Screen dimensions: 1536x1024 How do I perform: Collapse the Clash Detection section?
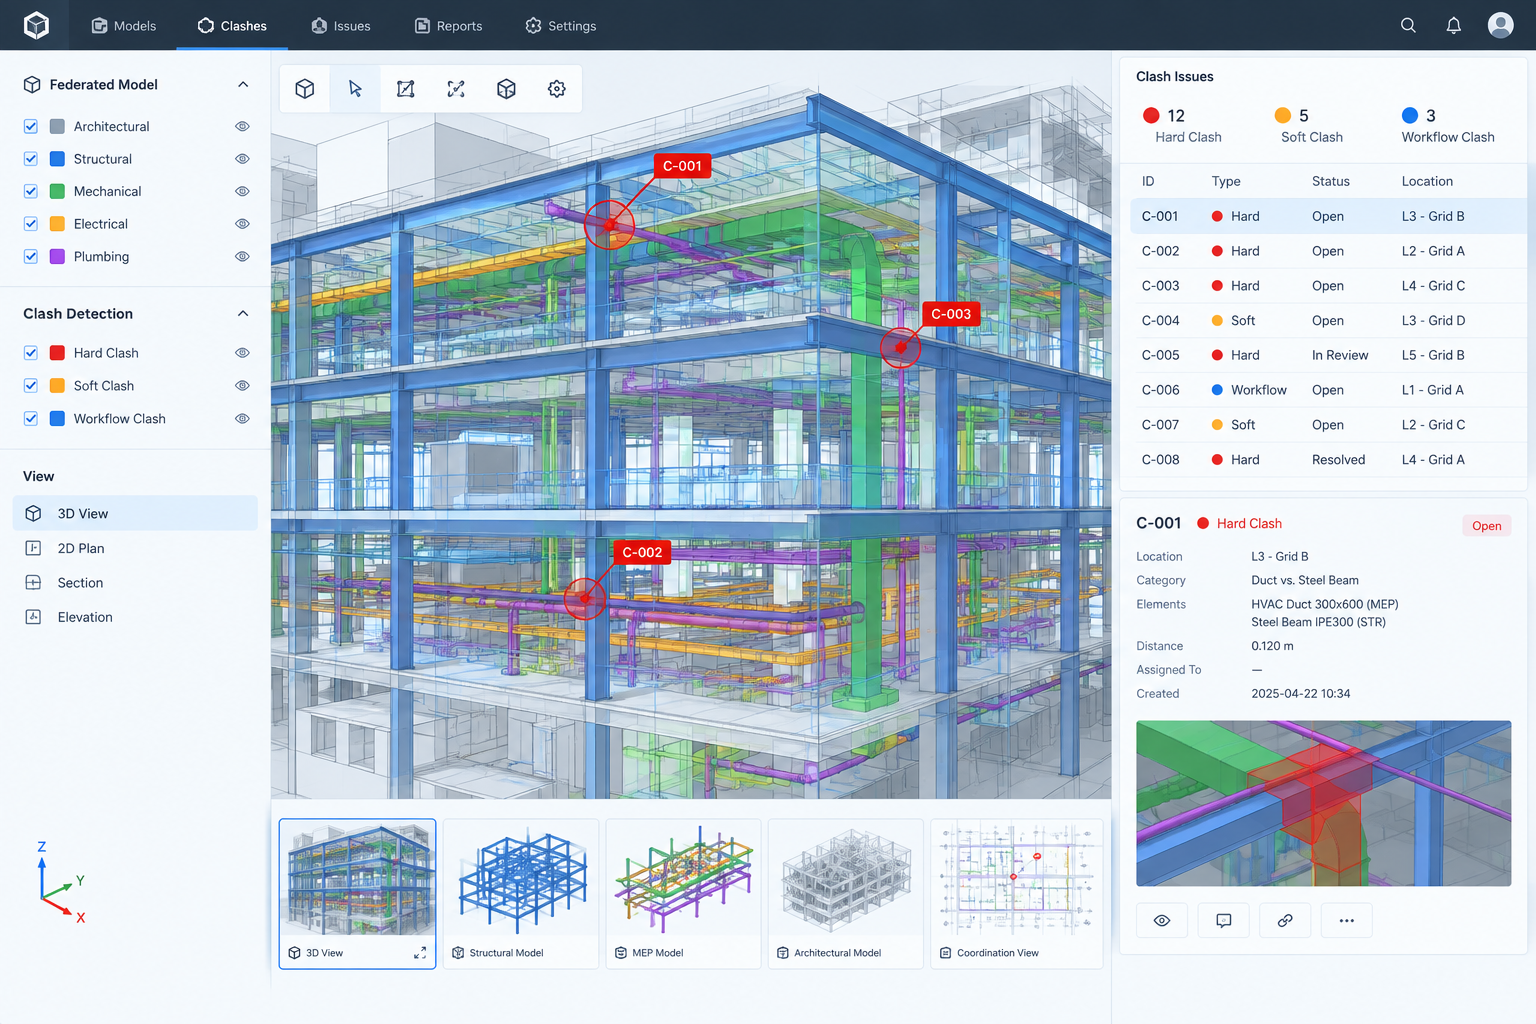point(243,314)
